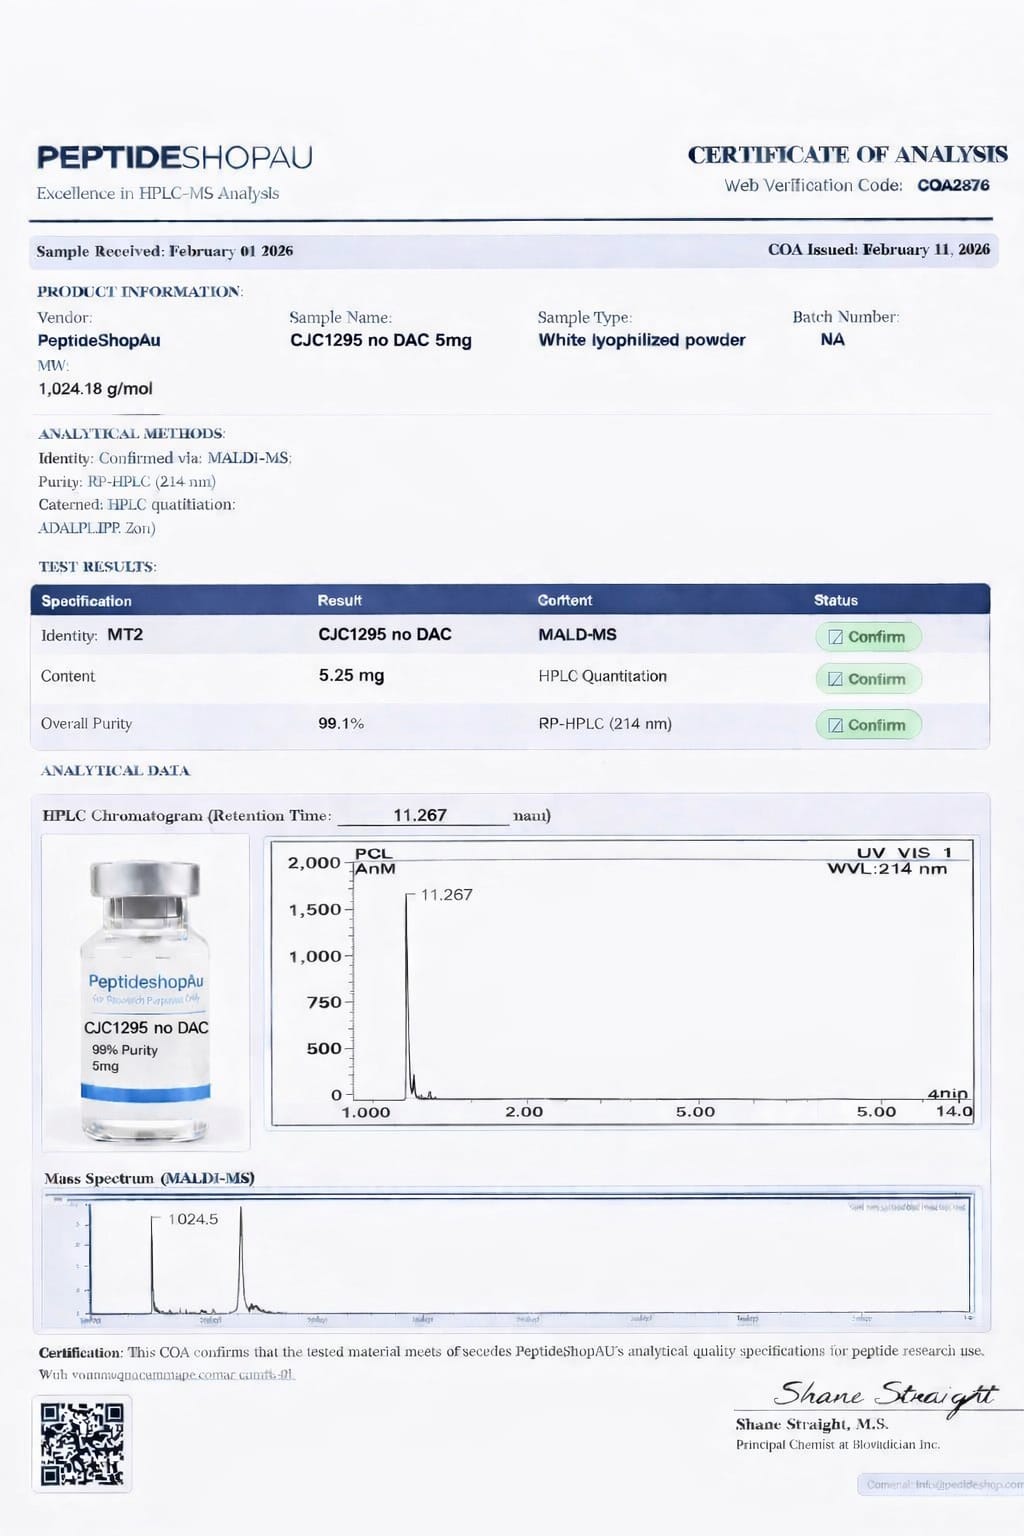Click the Purity: RP-HPLC (214 nm) method line
Viewport: 1024px width, 1536px height.
click(127, 481)
